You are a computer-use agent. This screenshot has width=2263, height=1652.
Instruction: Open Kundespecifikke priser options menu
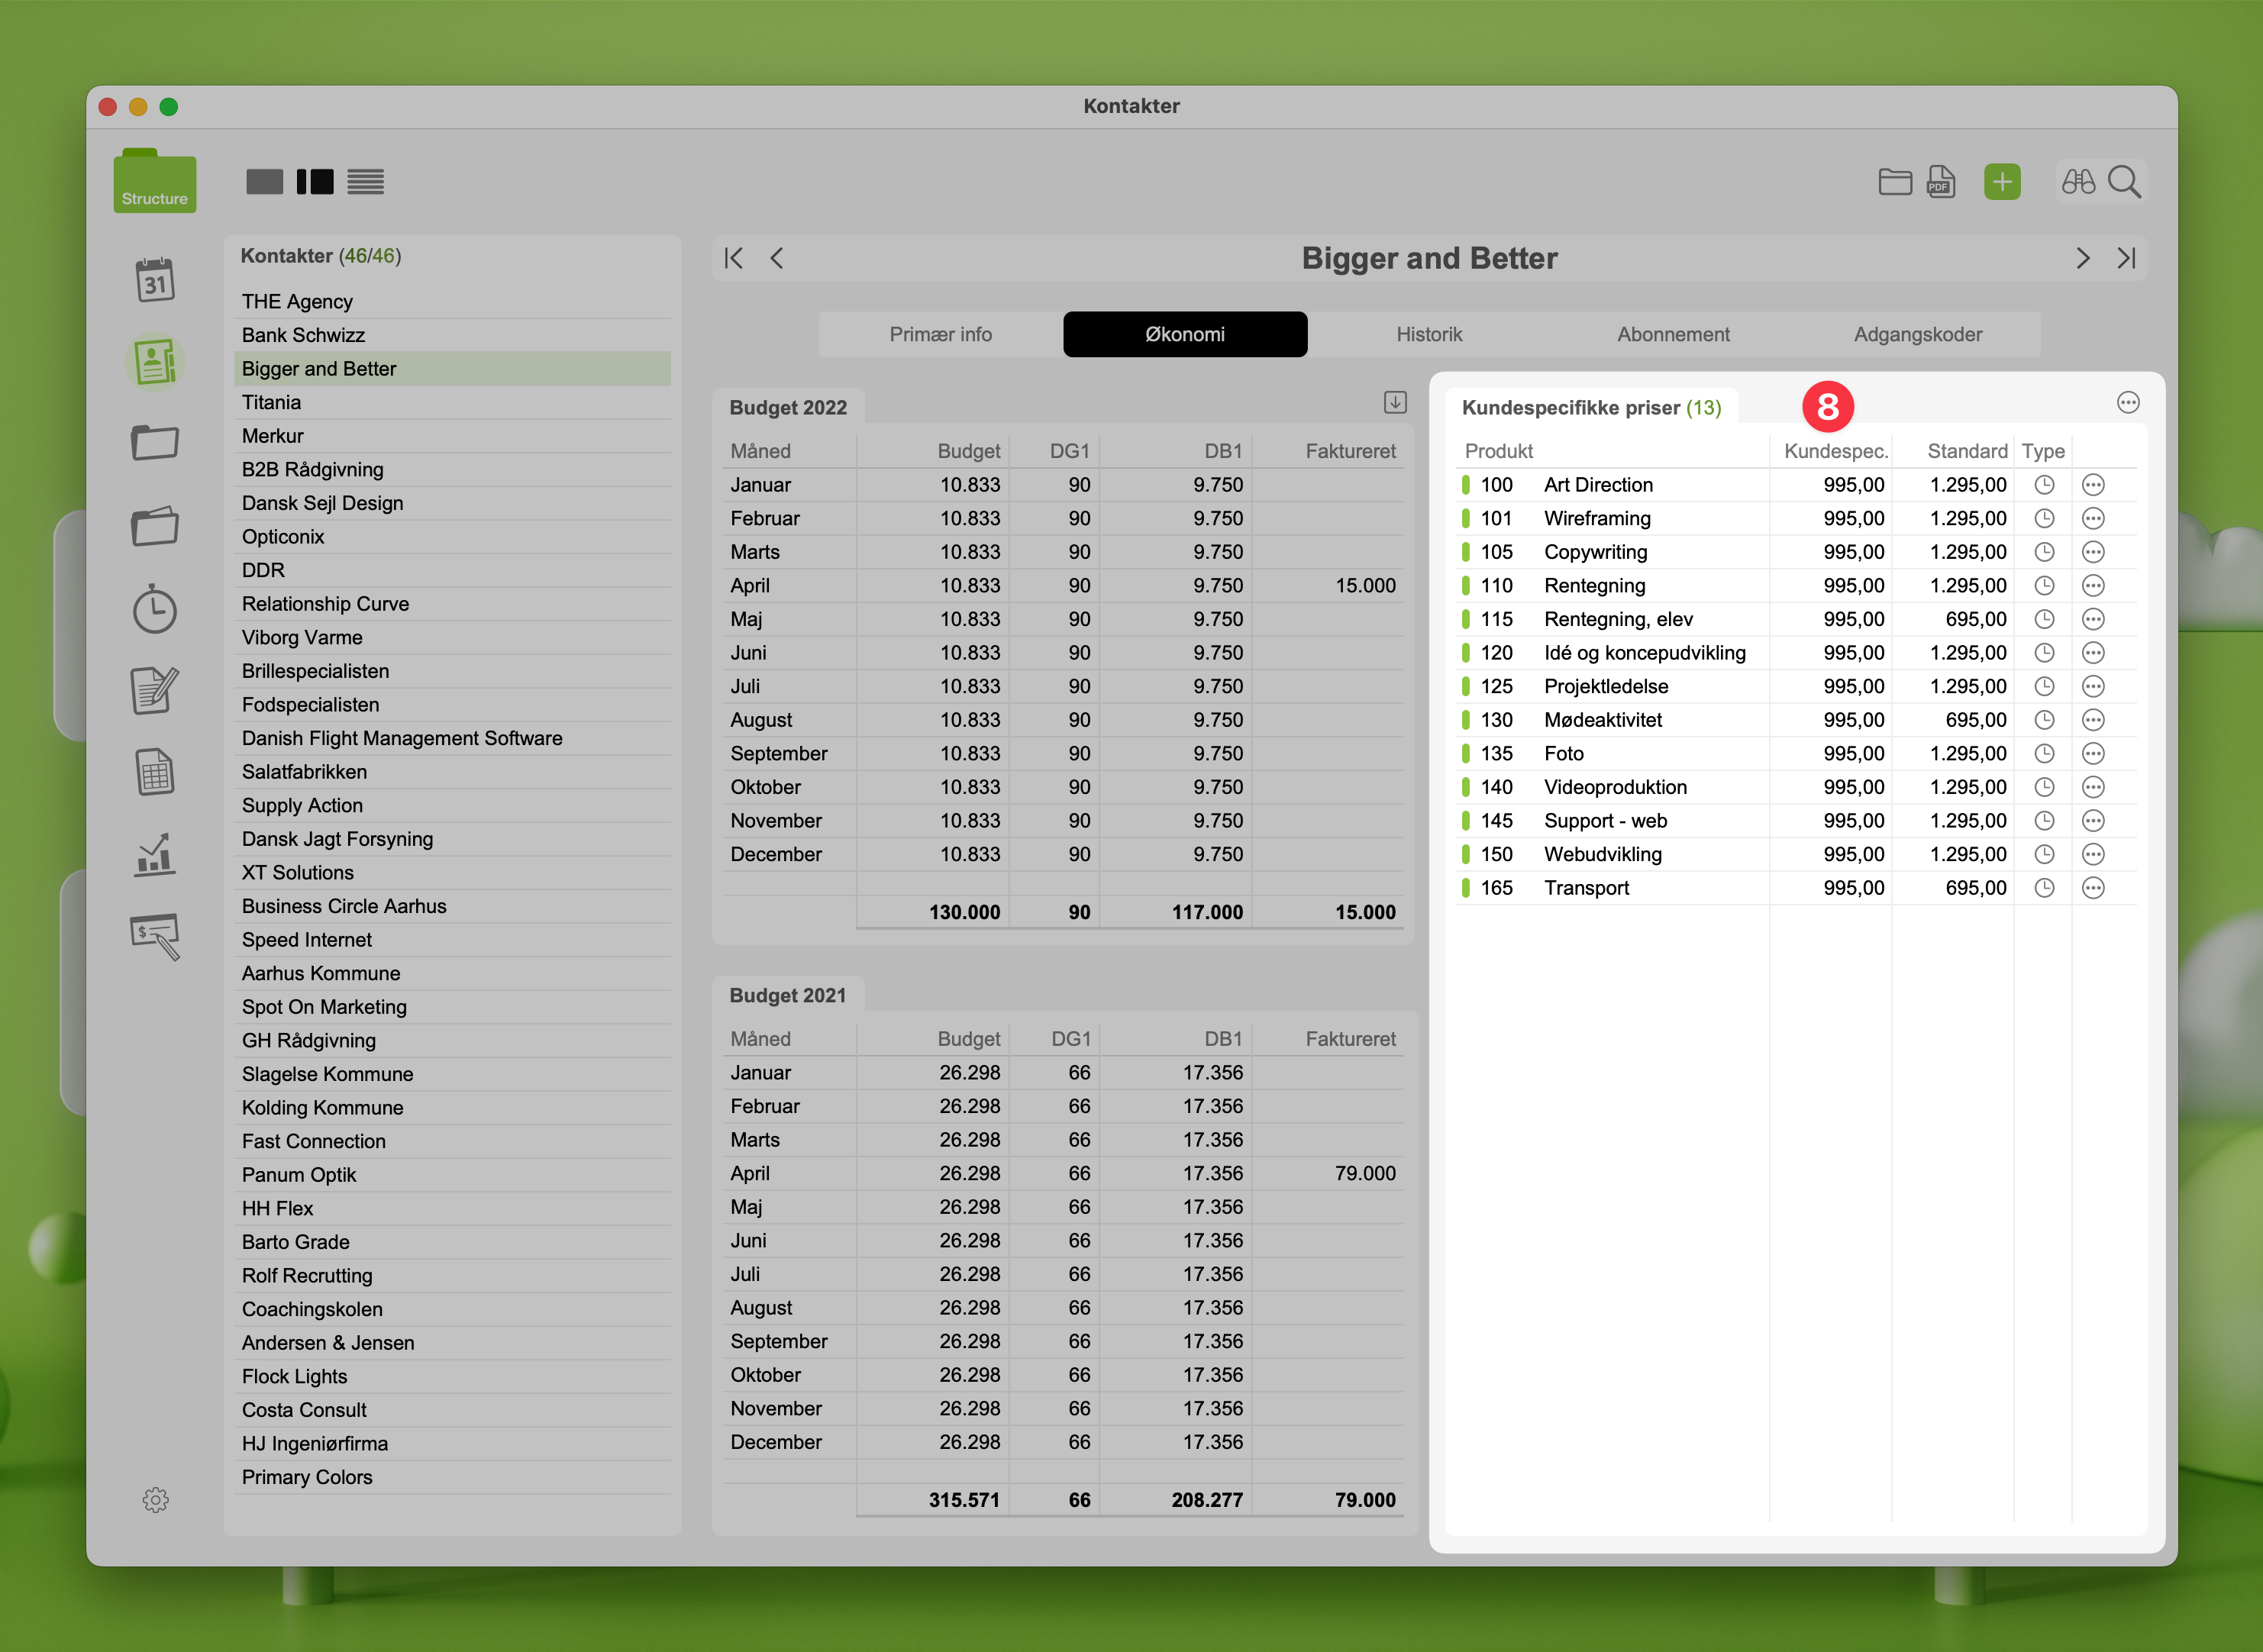click(x=2128, y=403)
